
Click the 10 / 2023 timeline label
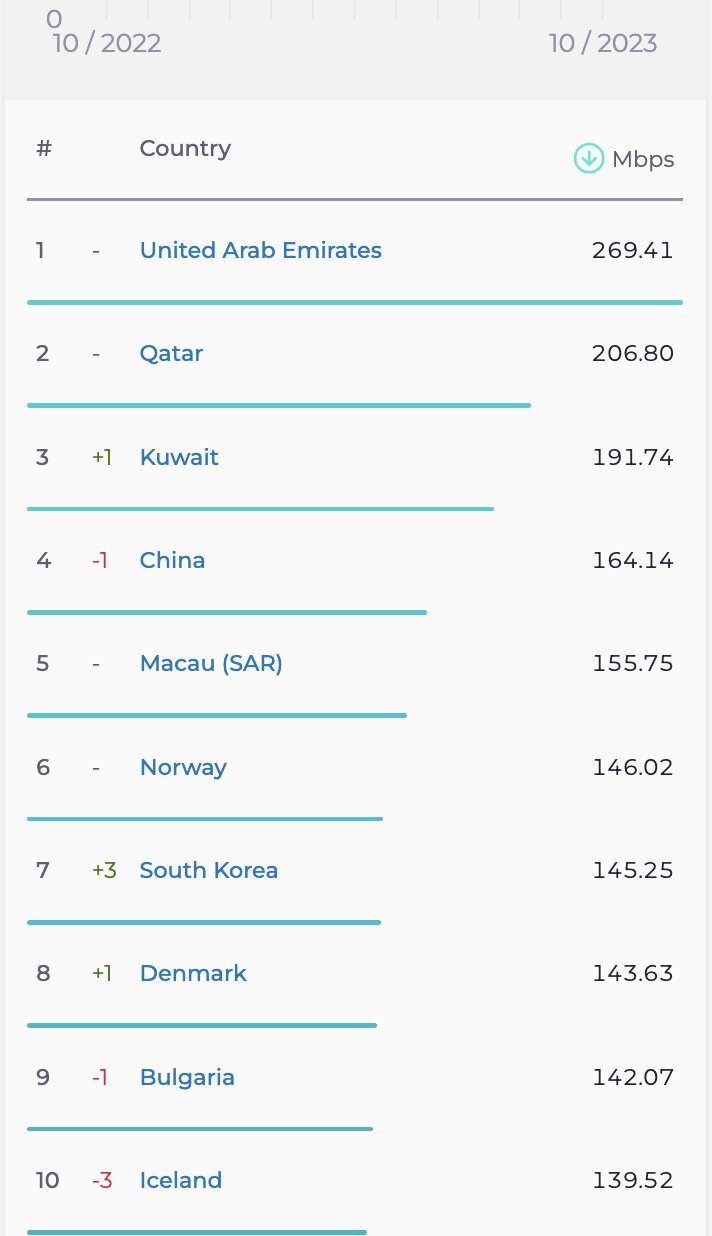(603, 43)
